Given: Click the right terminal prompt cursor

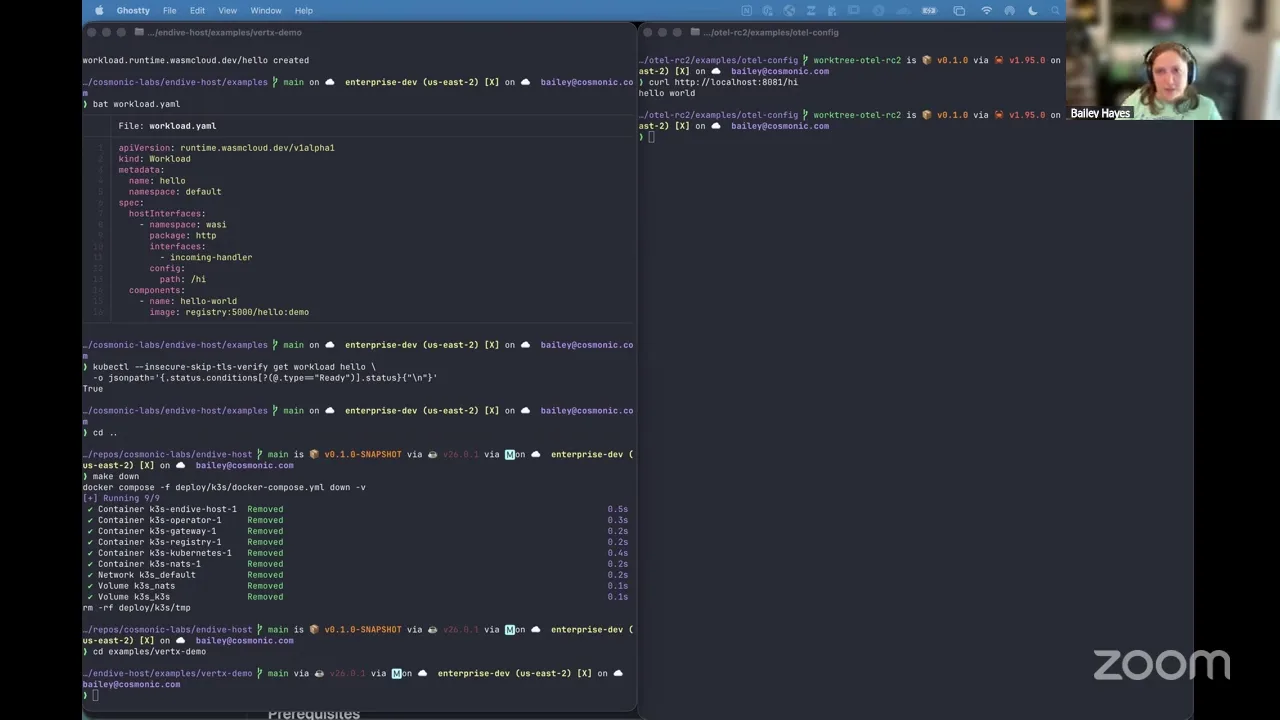Looking at the screenshot, I should click(x=651, y=137).
